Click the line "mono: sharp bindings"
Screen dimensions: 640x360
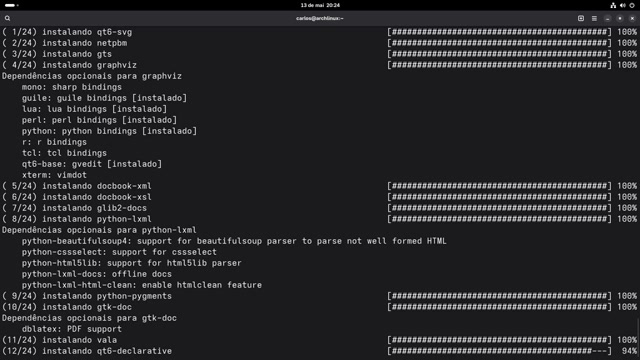pos(72,87)
